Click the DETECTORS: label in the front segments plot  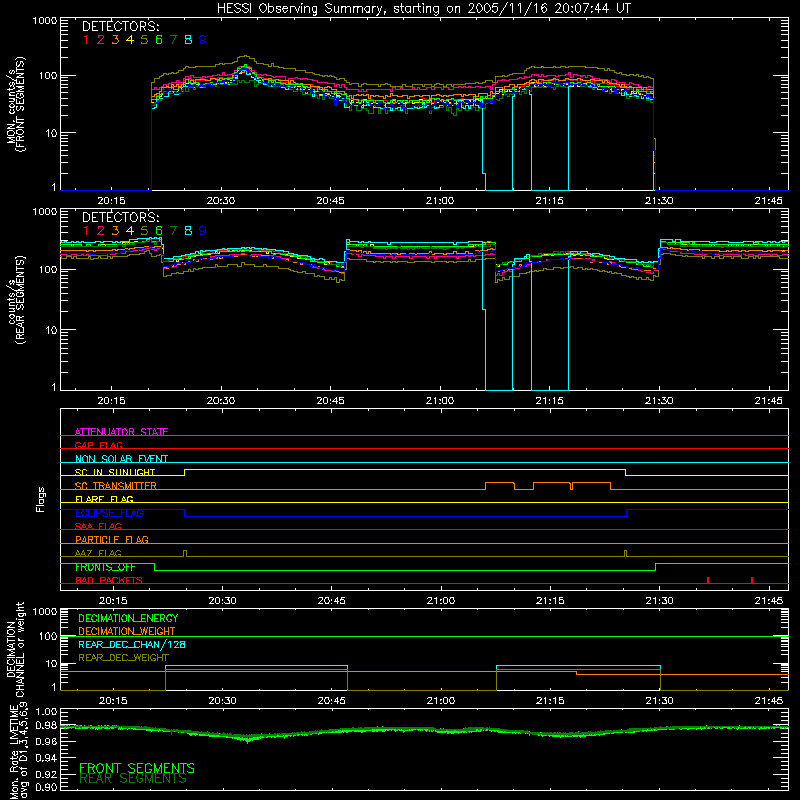point(121,26)
